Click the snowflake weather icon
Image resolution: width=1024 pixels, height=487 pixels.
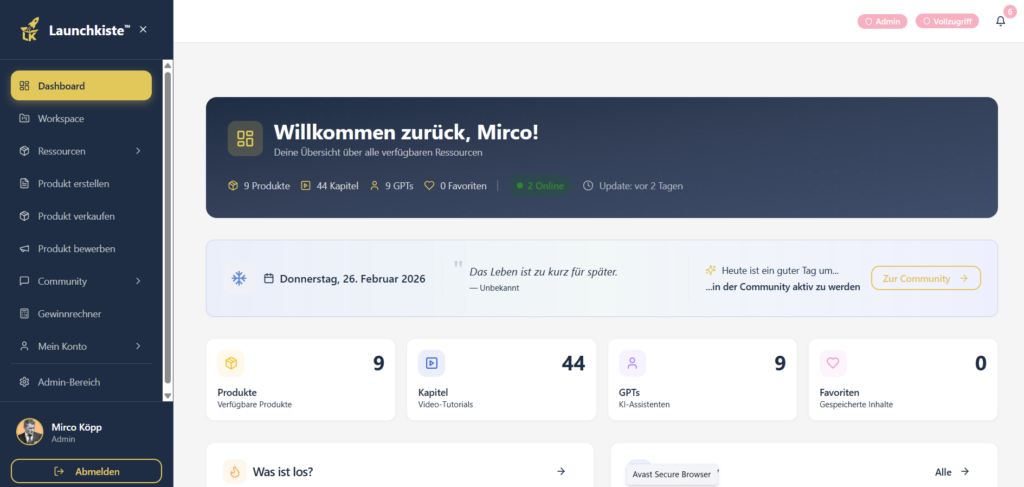click(239, 279)
